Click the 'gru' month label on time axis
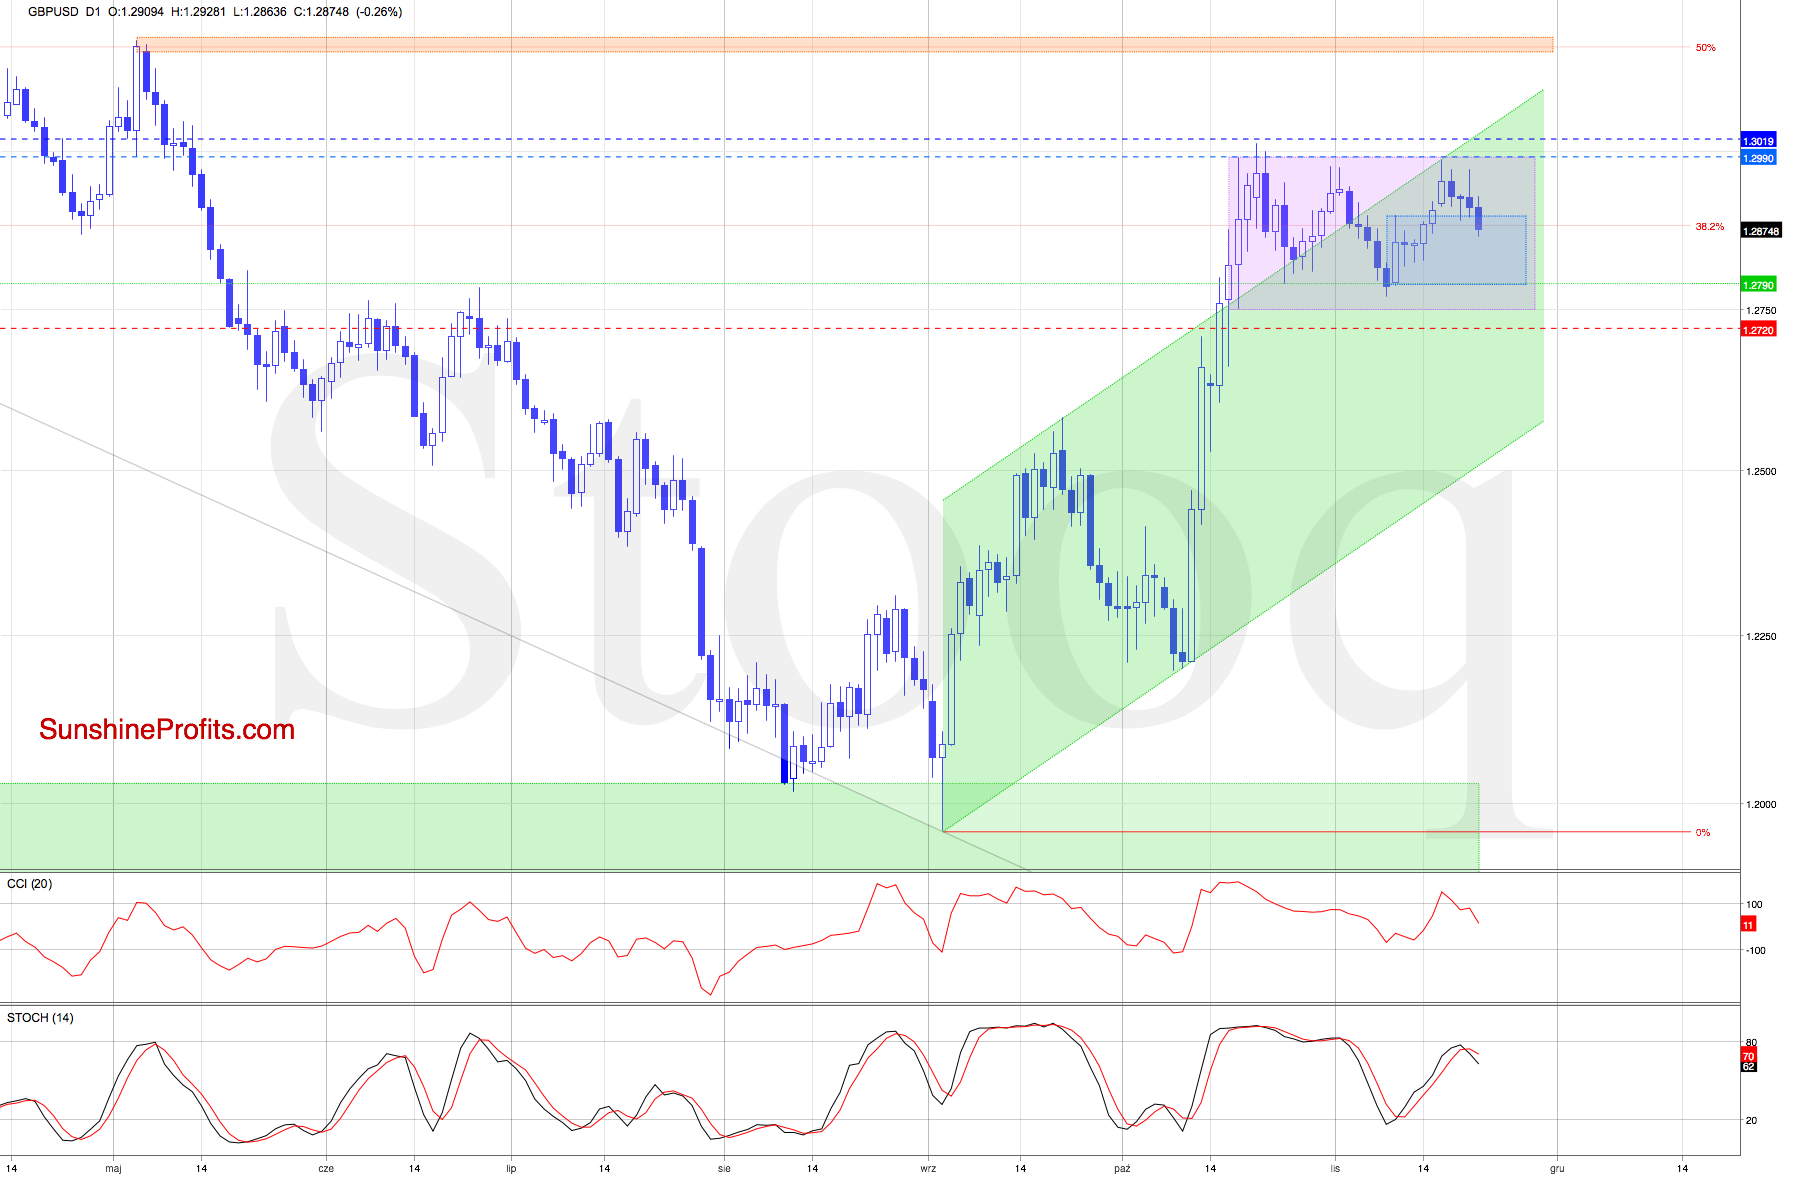 [1557, 1169]
